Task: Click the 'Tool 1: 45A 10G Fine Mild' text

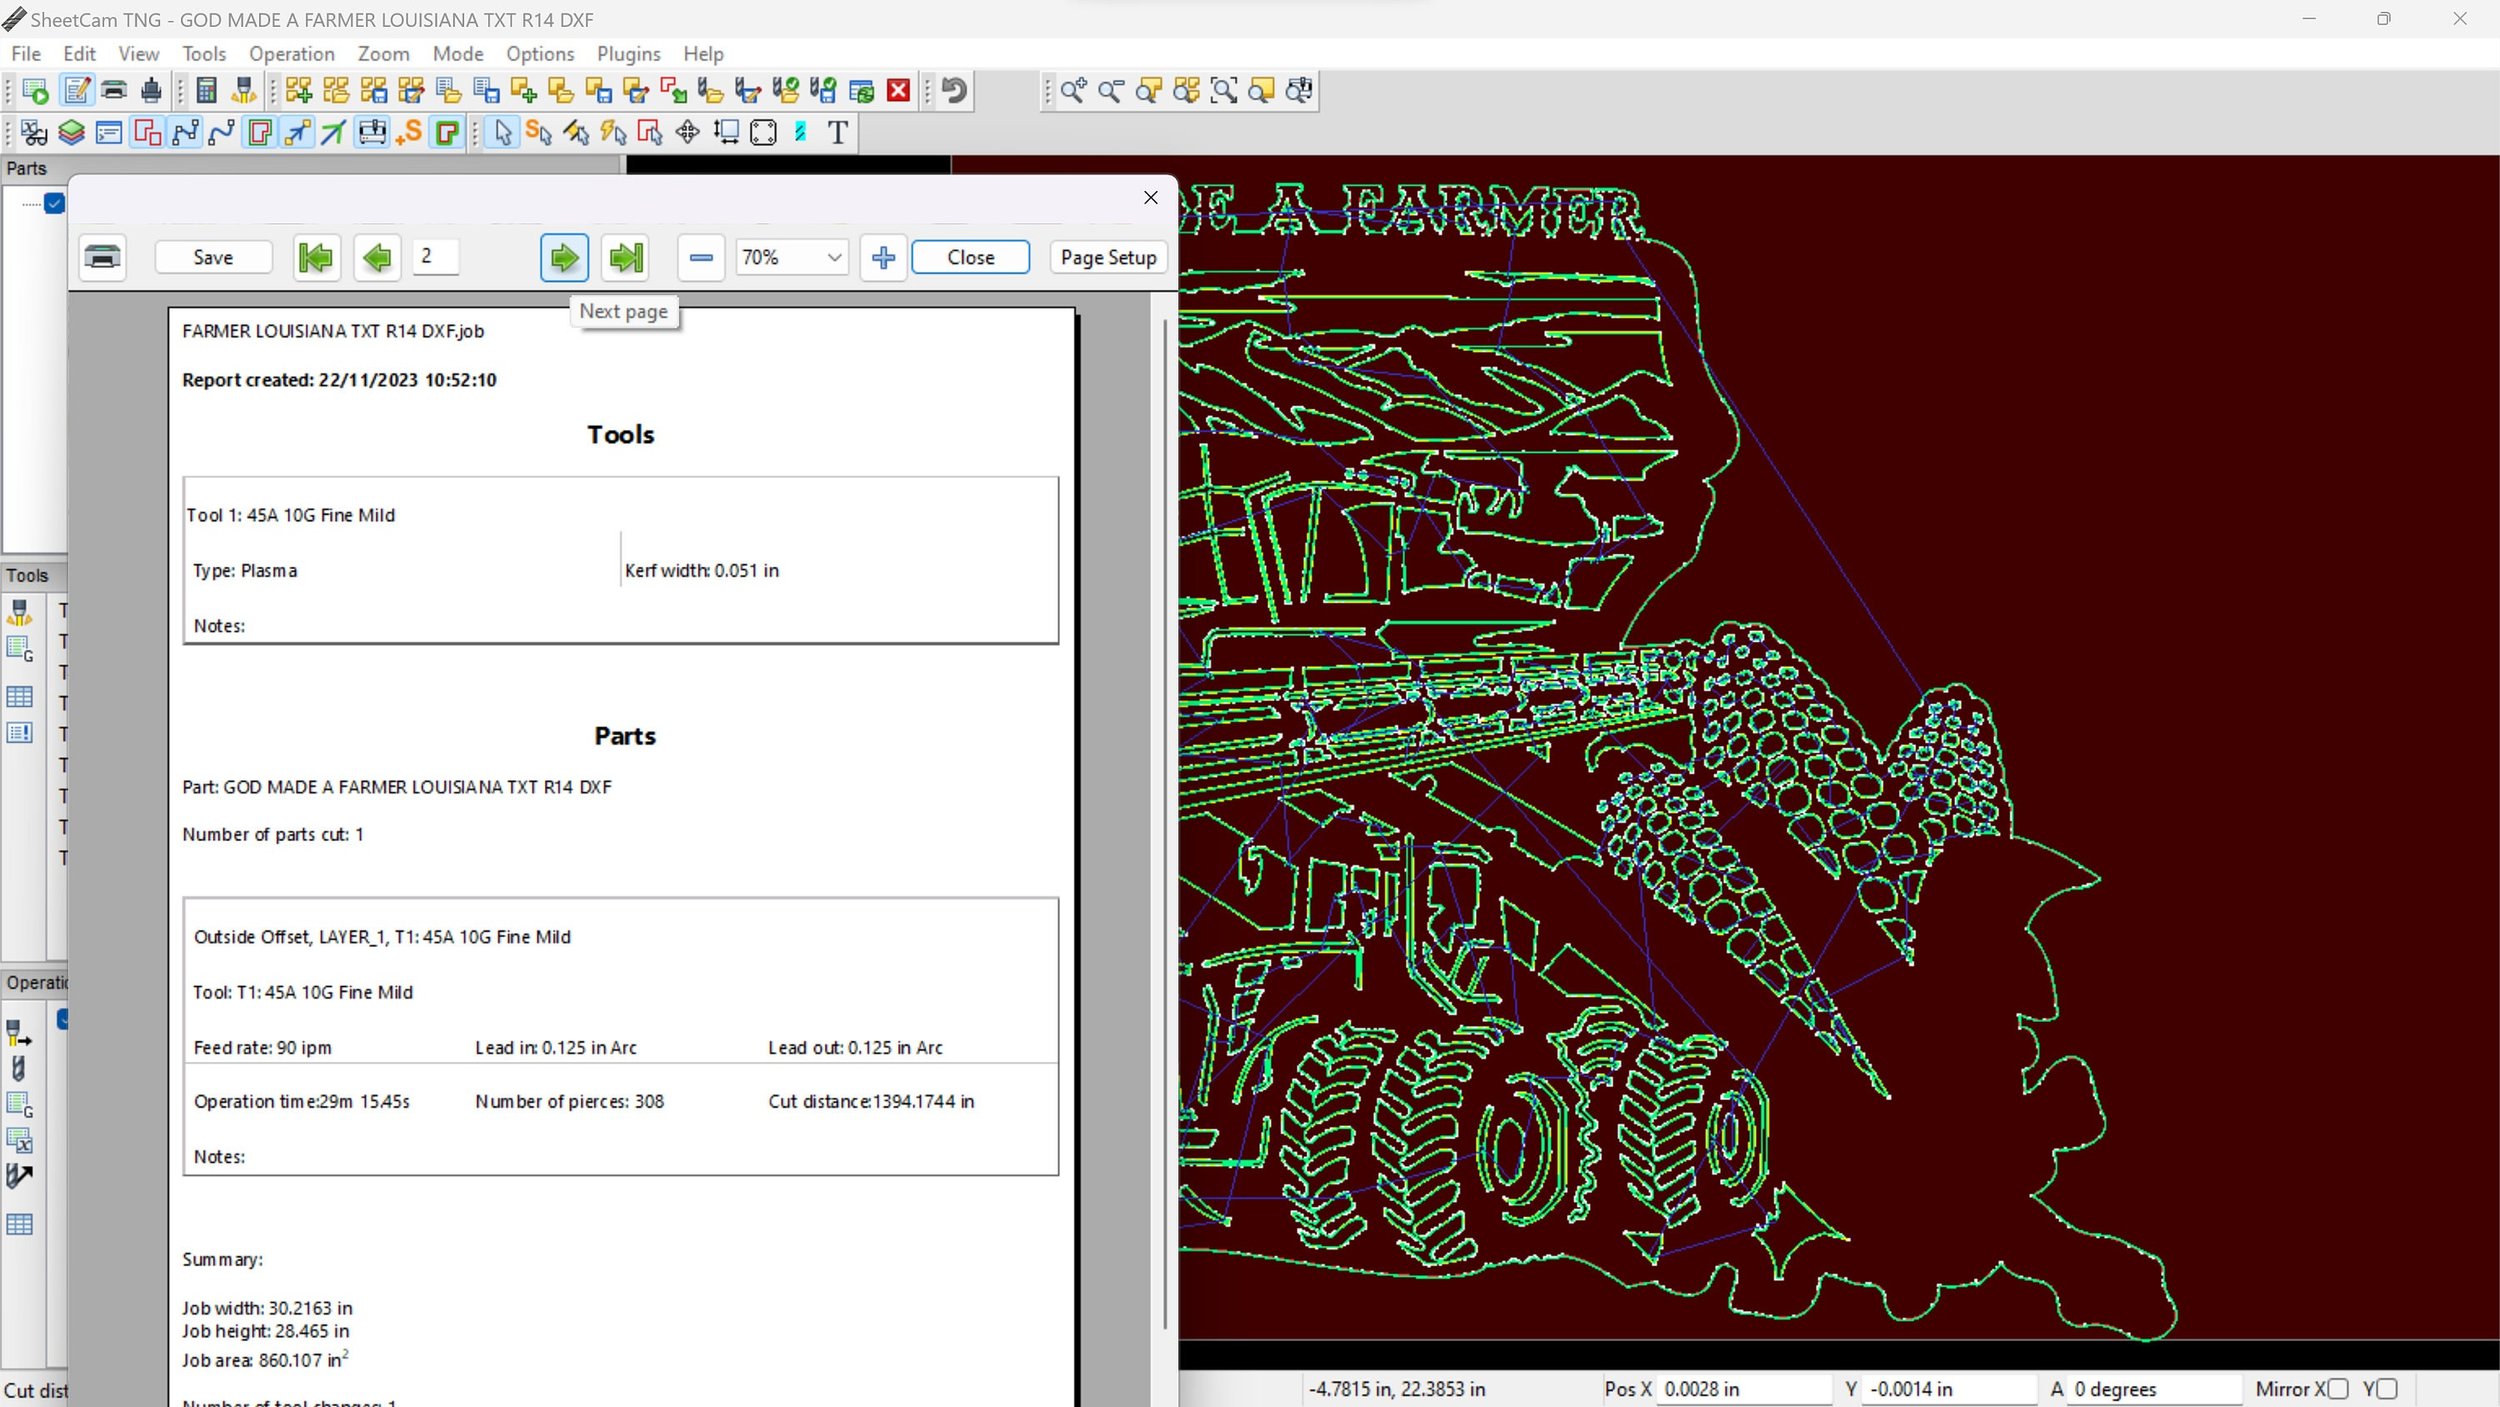Action: 291,515
